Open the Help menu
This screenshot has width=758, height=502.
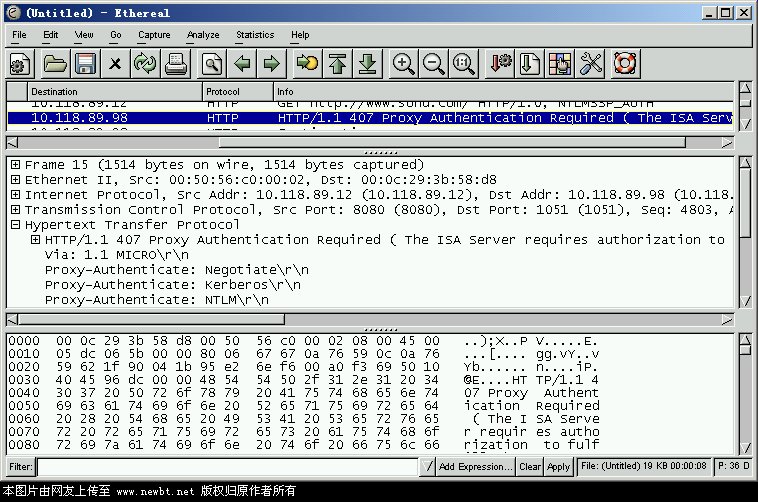point(300,35)
